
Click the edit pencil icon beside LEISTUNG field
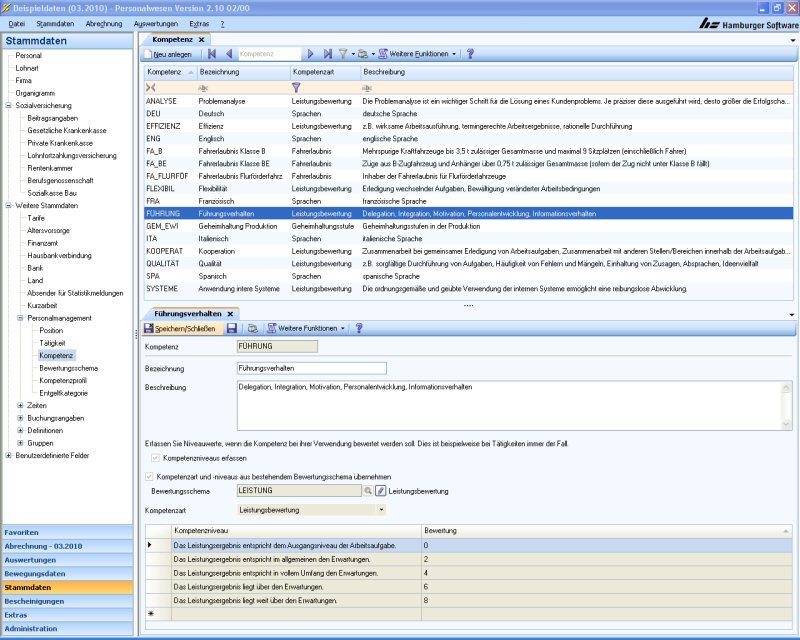tap(380, 492)
